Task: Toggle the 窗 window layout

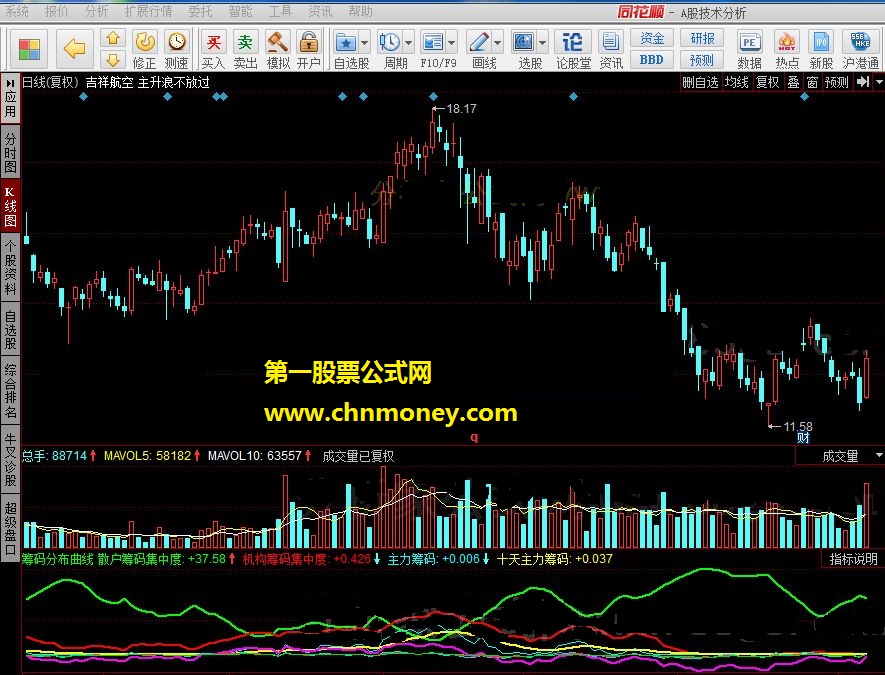Action: [812, 82]
